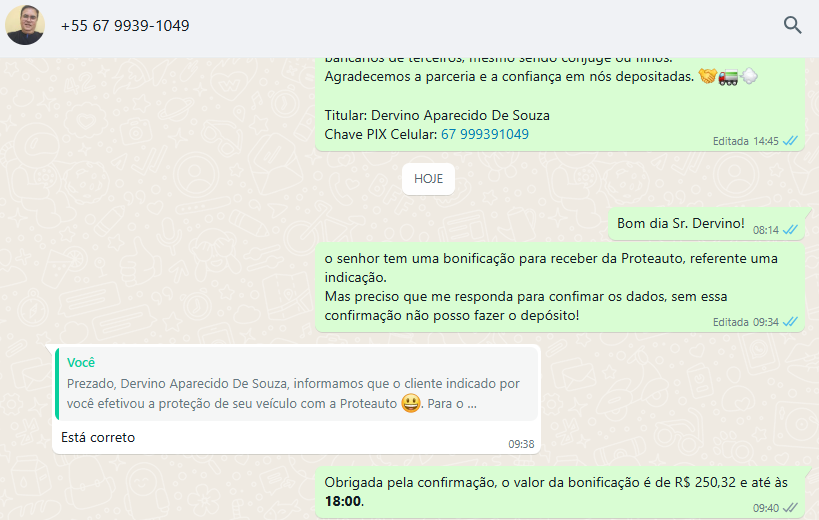Click the Editada 09:34 edited label
This screenshot has height=520, width=819.
coord(745,322)
